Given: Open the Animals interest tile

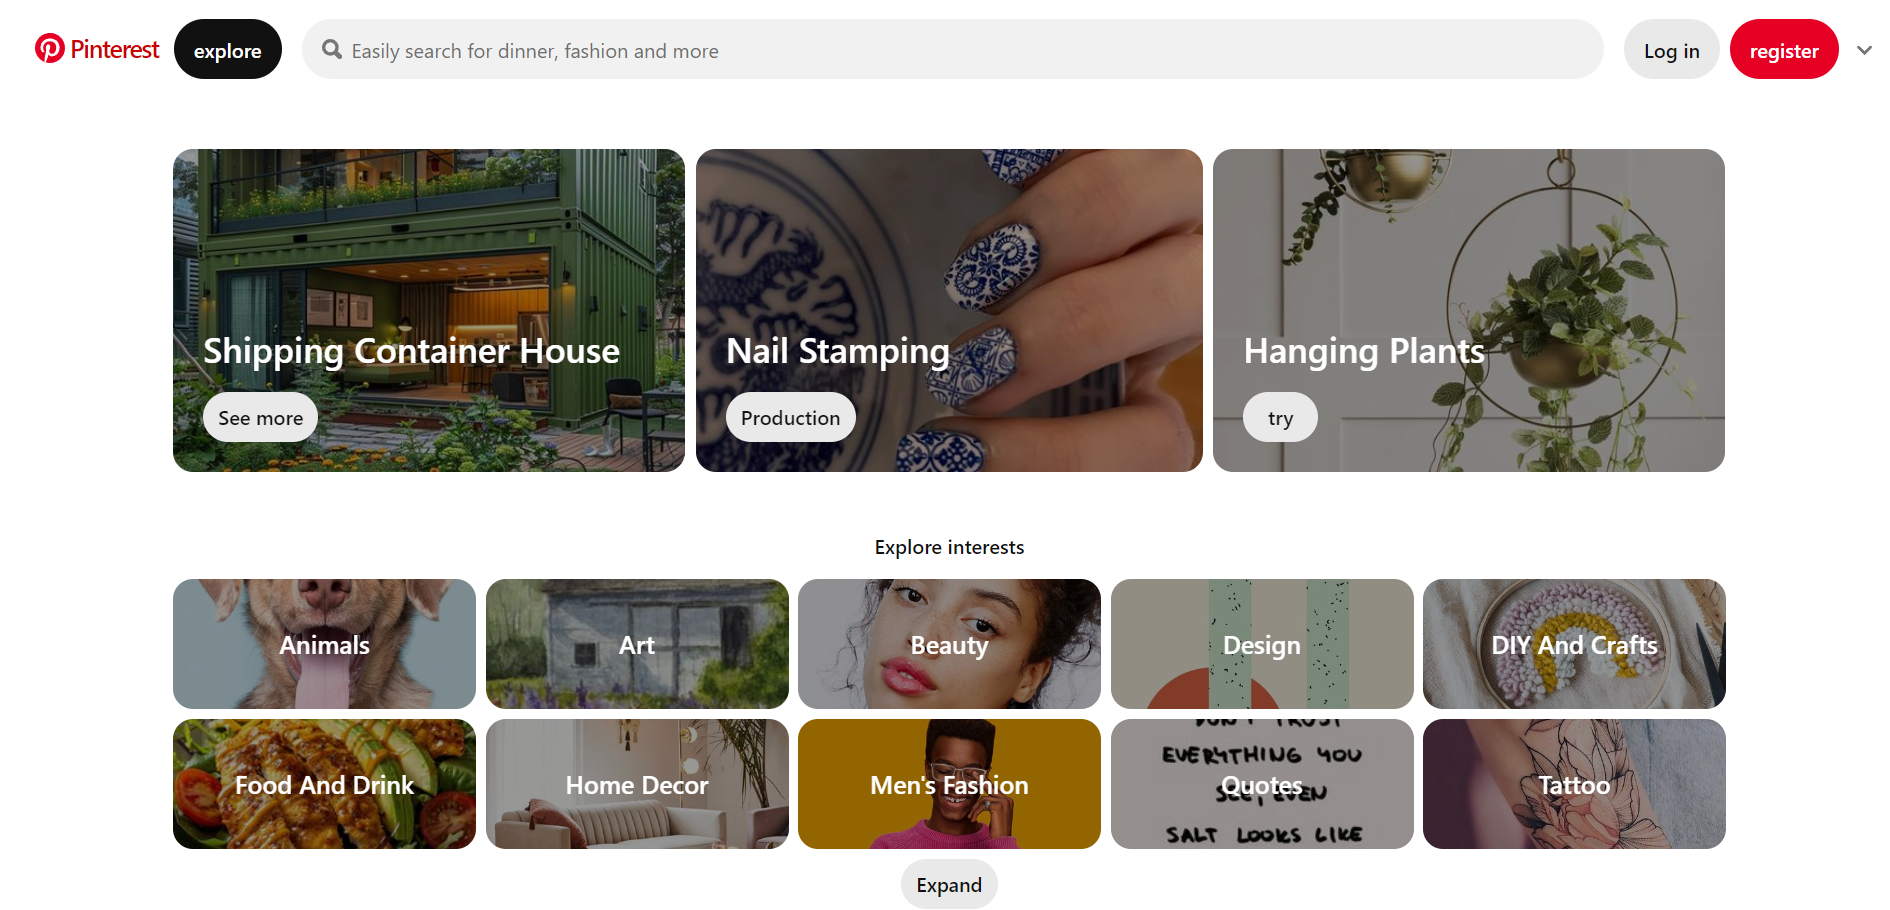Looking at the screenshot, I should point(324,644).
